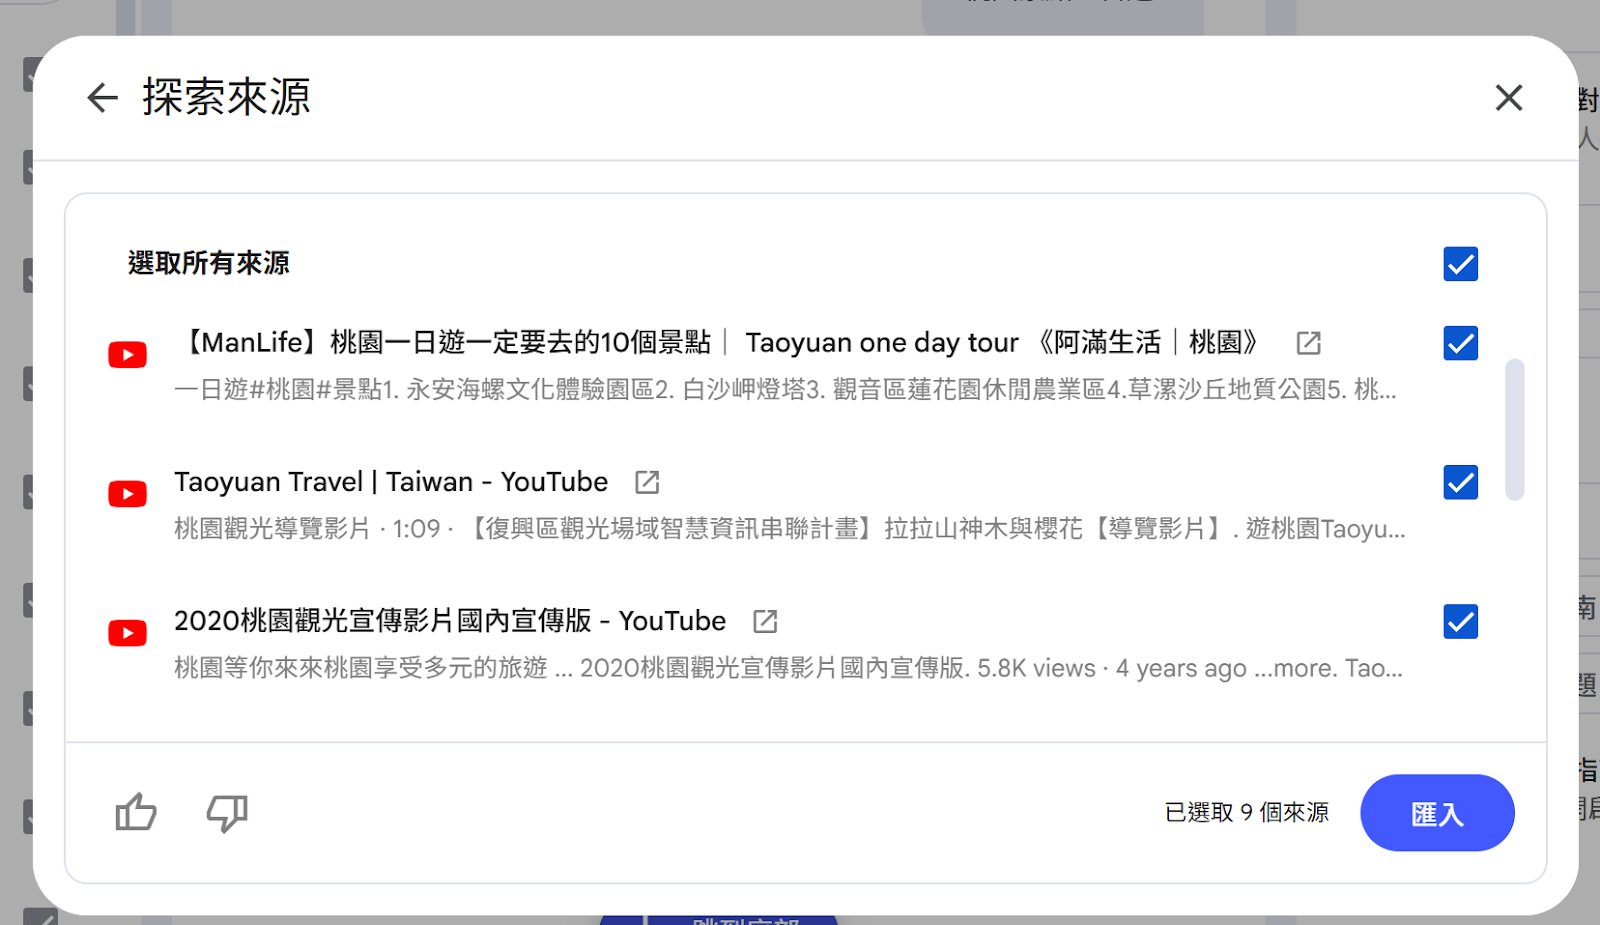This screenshot has width=1600, height=925.
Task: Open 2020桃園觀光宣傳影片 external link icon
Action: (x=765, y=621)
